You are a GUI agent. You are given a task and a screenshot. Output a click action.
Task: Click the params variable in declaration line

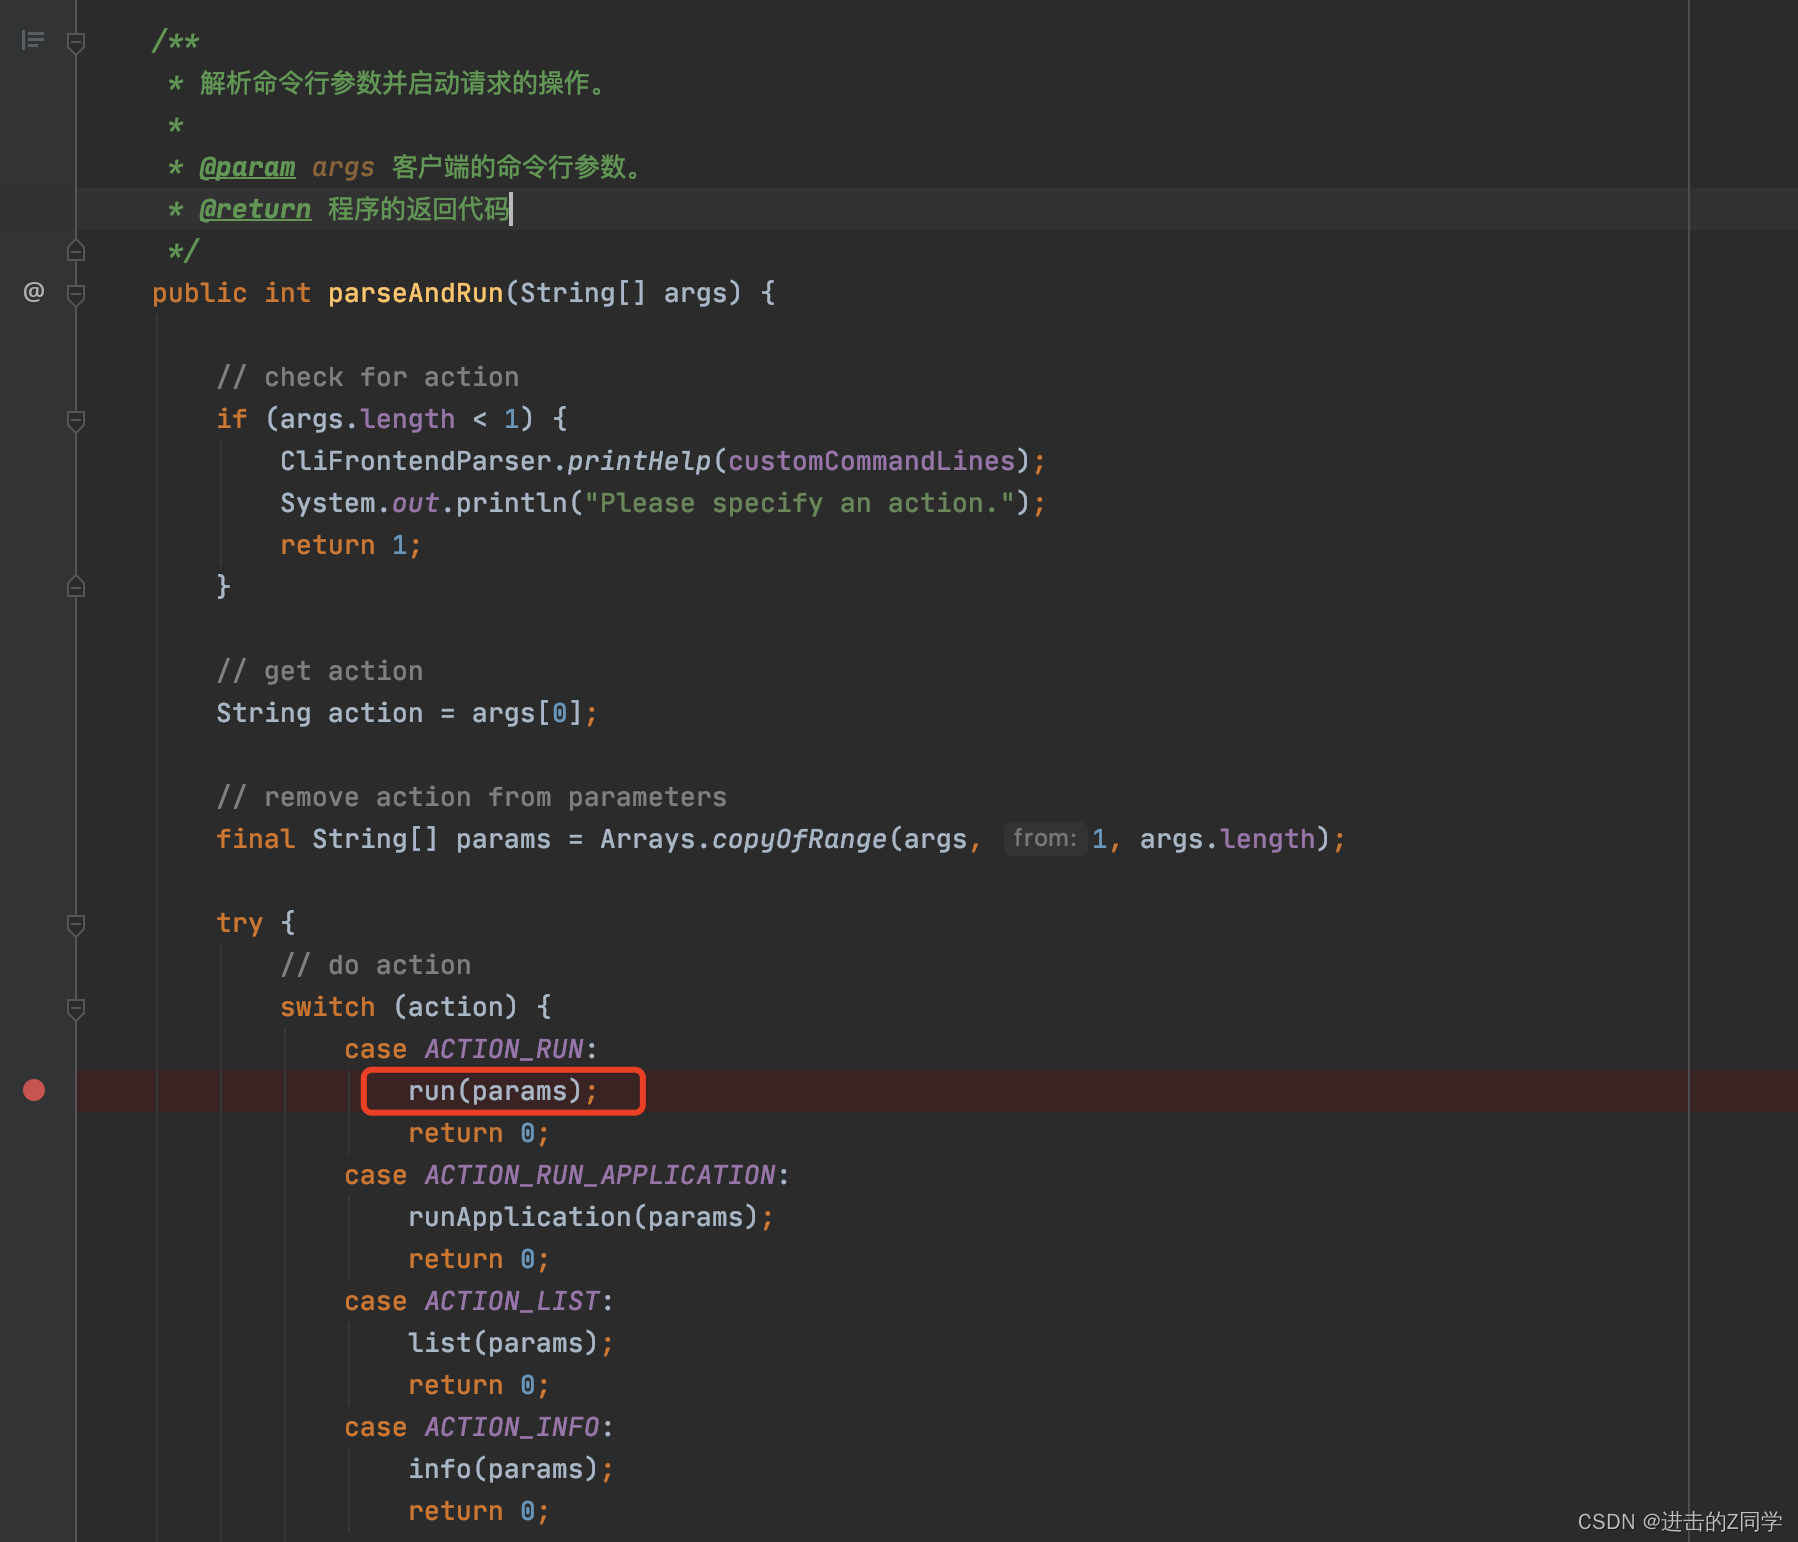504,839
